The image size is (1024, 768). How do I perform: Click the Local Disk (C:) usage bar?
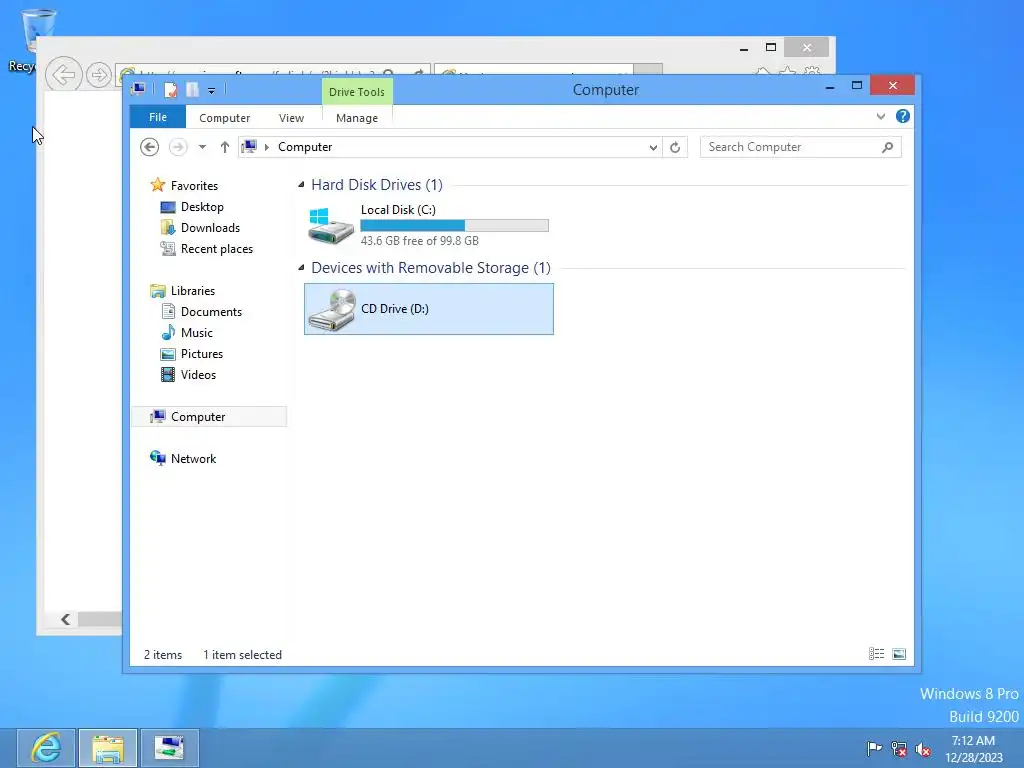pos(455,226)
